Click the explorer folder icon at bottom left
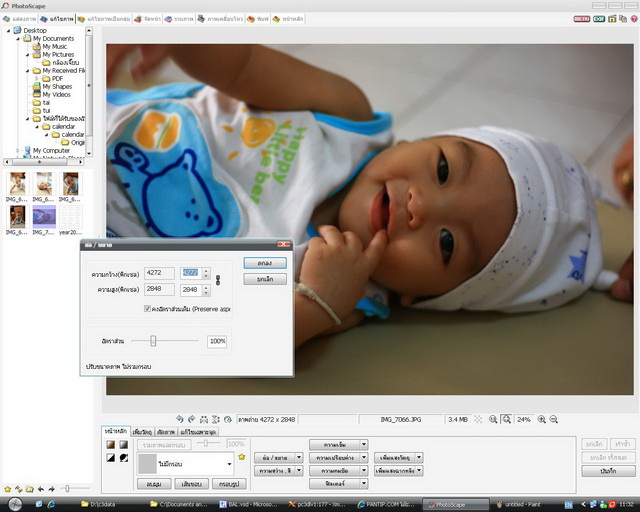The image size is (640, 512). (x=29, y=489)
